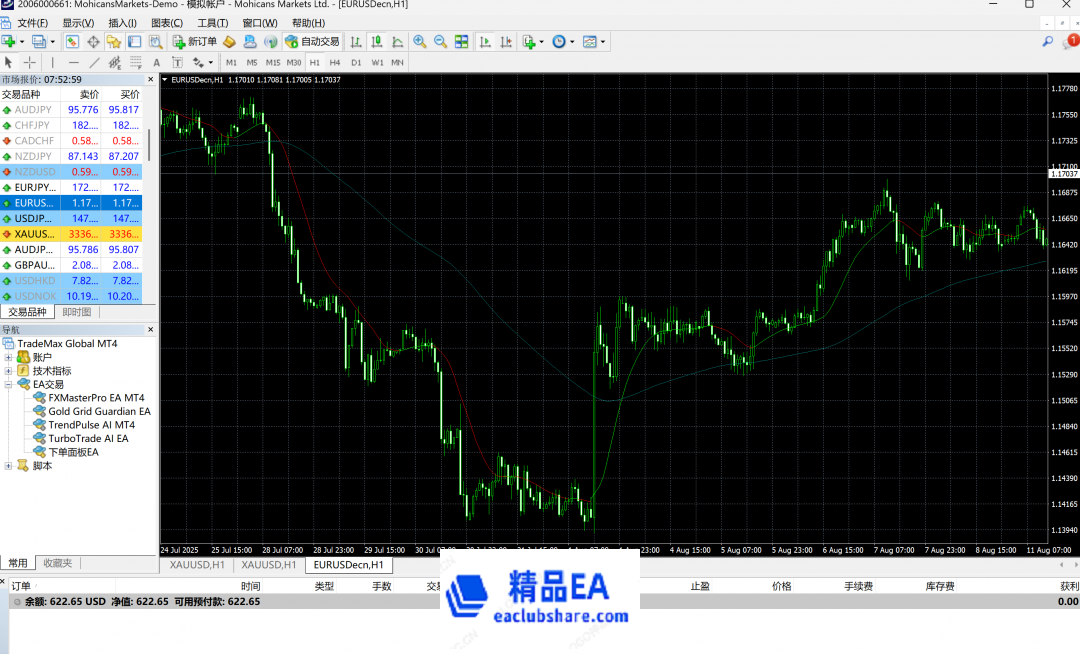The height and width of the screenshot is (654, 1080).
Task: Switch chart to line chart icon
Action: pyautogui.click(x=397, y=41)
